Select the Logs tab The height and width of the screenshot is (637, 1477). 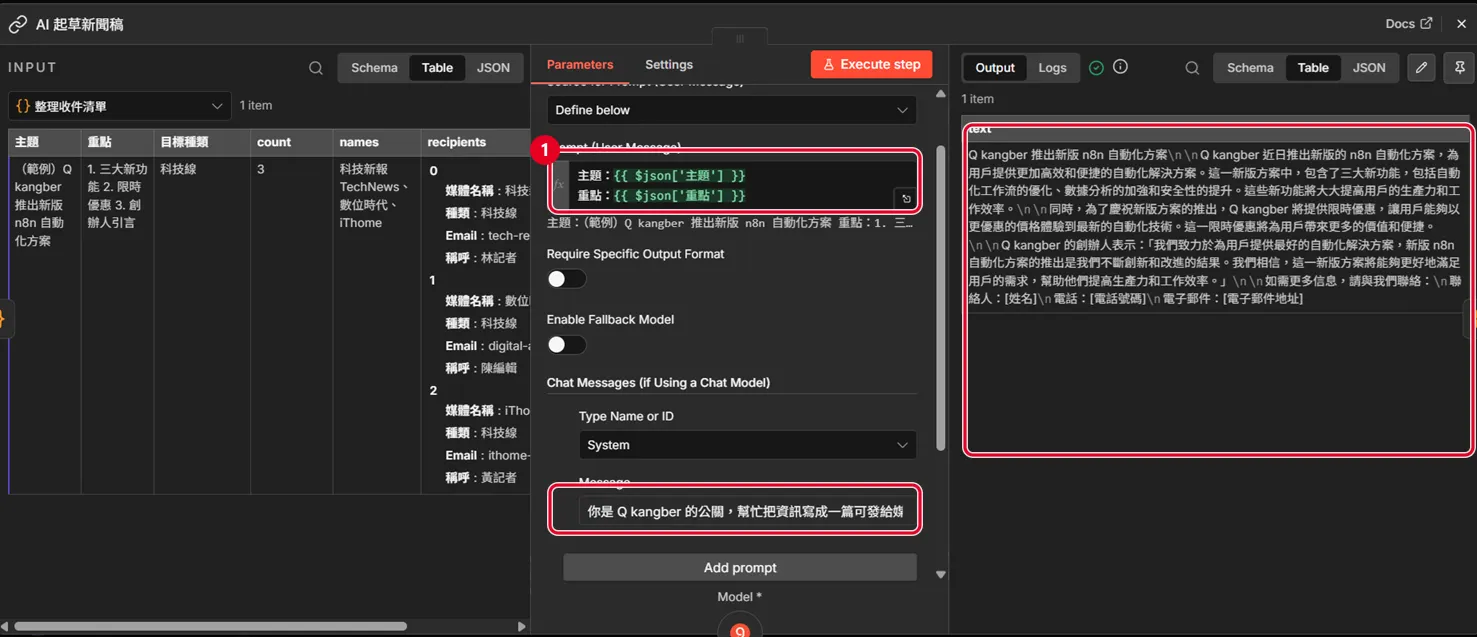[x=1052, y=68]
